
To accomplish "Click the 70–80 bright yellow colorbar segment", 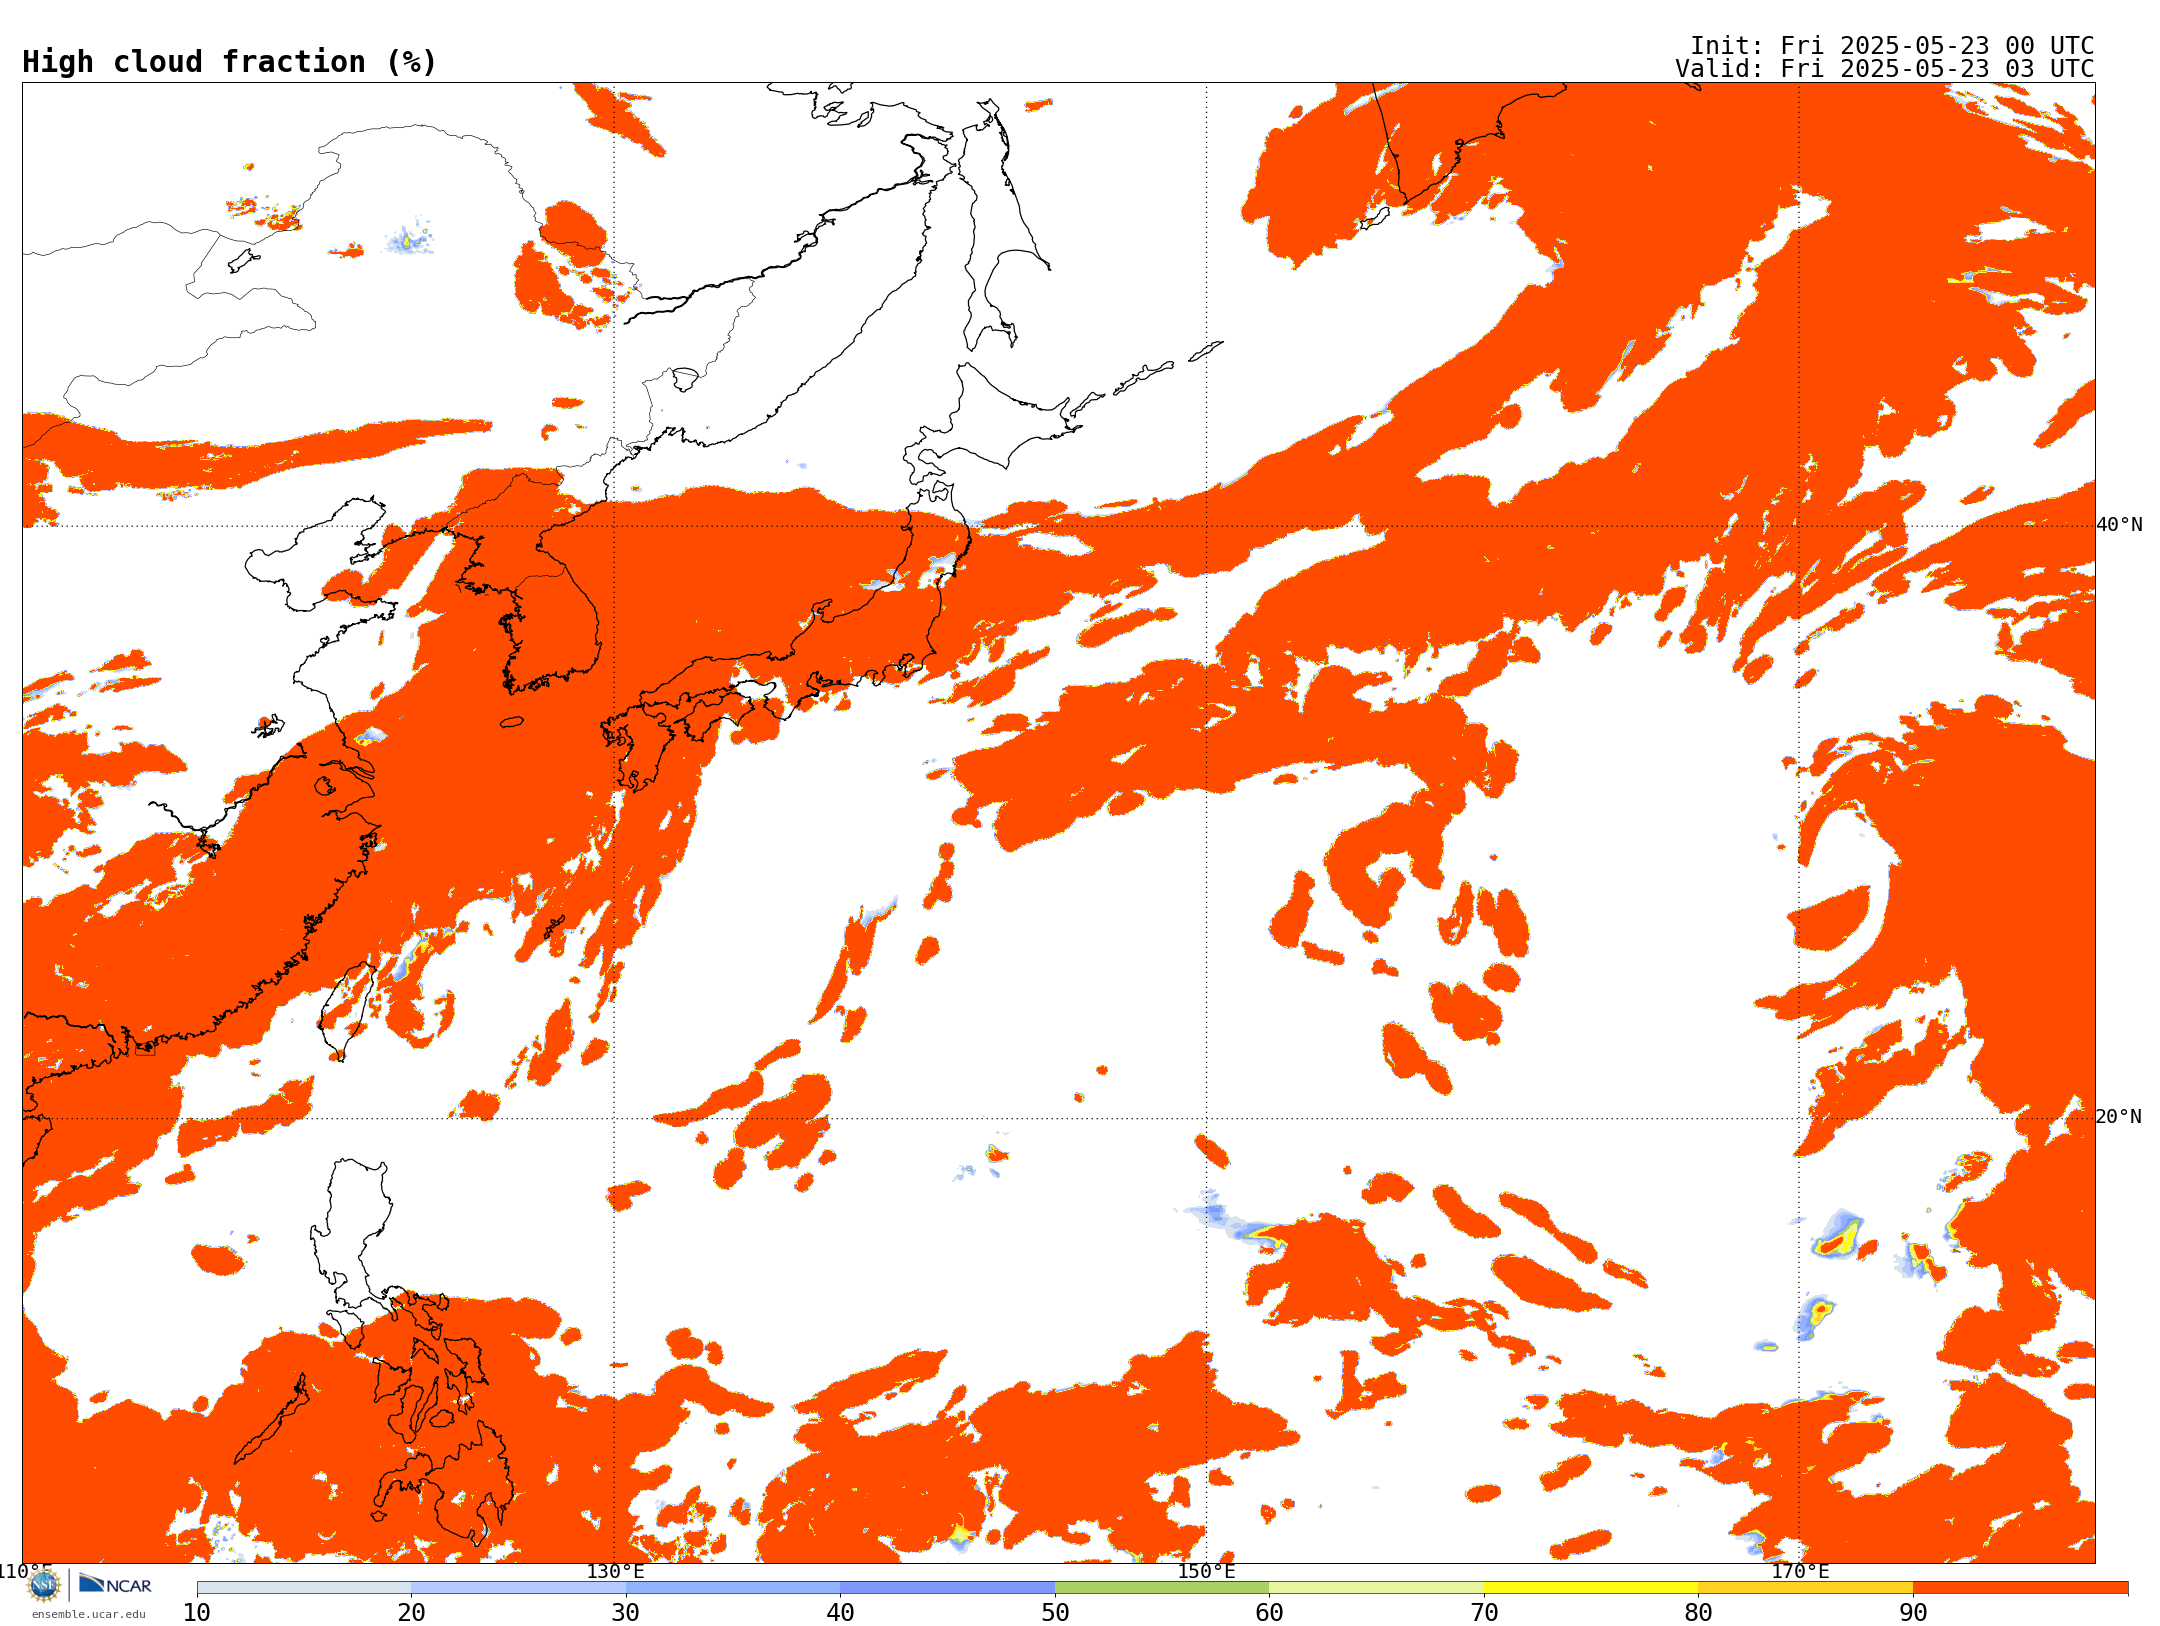I will pyautogui.click(x=1591, y=1588).
